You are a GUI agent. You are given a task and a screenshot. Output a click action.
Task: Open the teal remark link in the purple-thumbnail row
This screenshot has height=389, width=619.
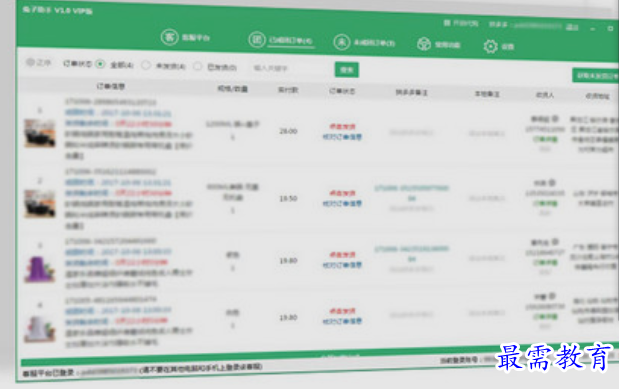(x=412, y=254)
